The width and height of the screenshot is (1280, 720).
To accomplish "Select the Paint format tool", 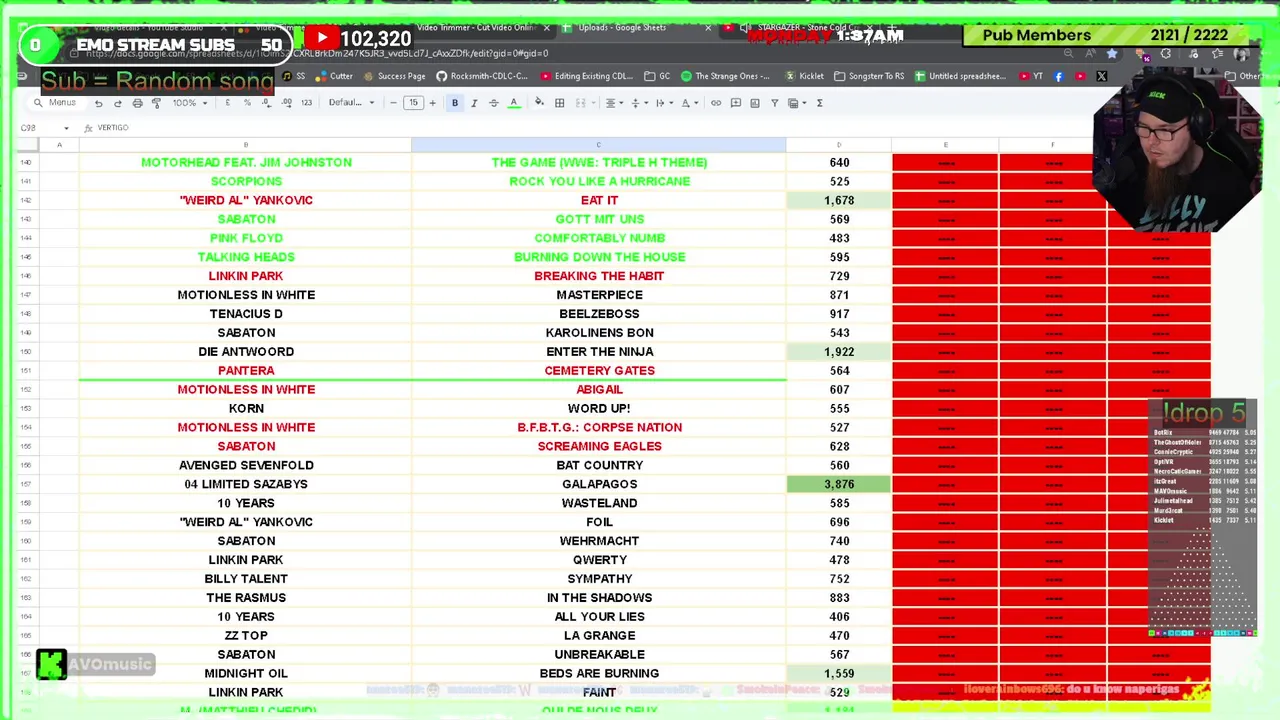I will tap(156, 103).
